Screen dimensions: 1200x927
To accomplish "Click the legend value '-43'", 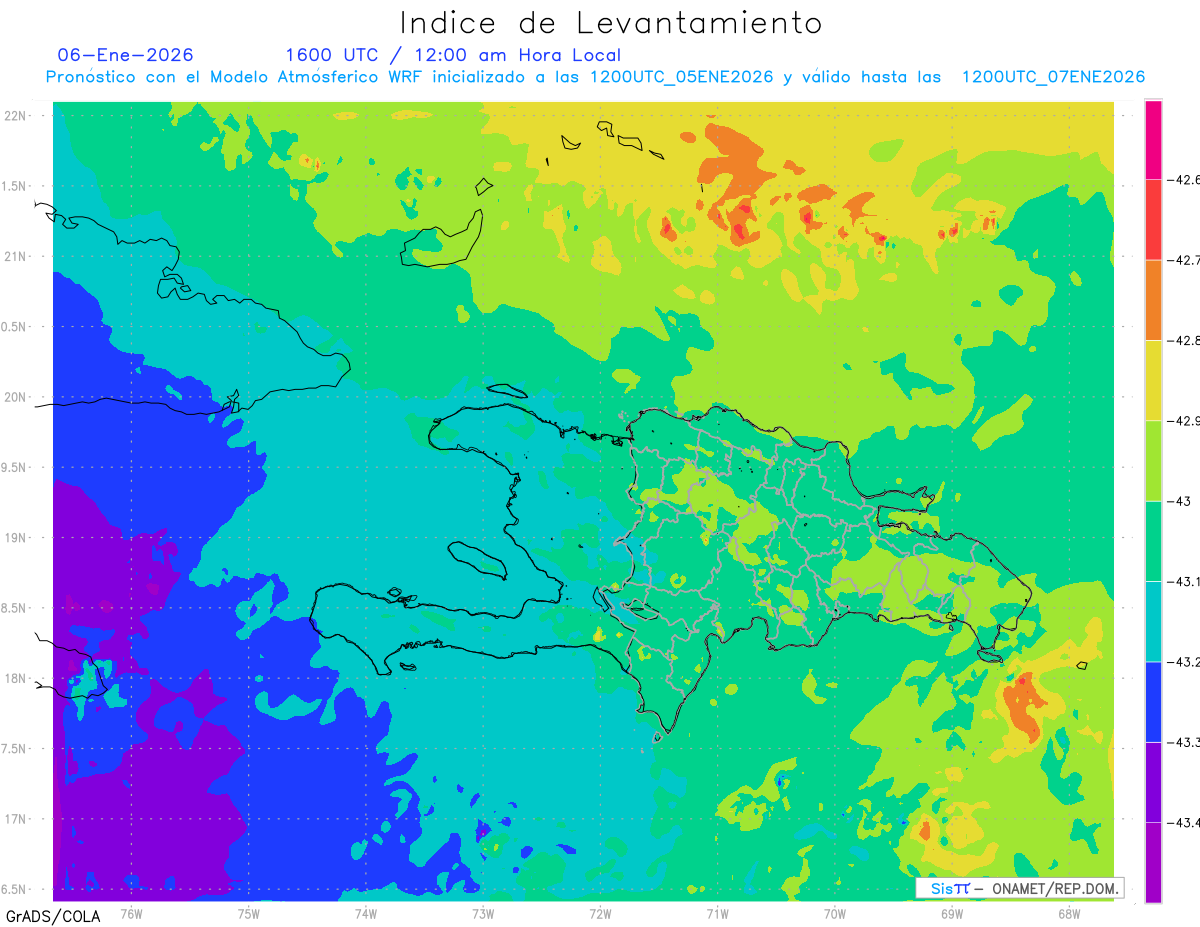I will coord(1178,501).
